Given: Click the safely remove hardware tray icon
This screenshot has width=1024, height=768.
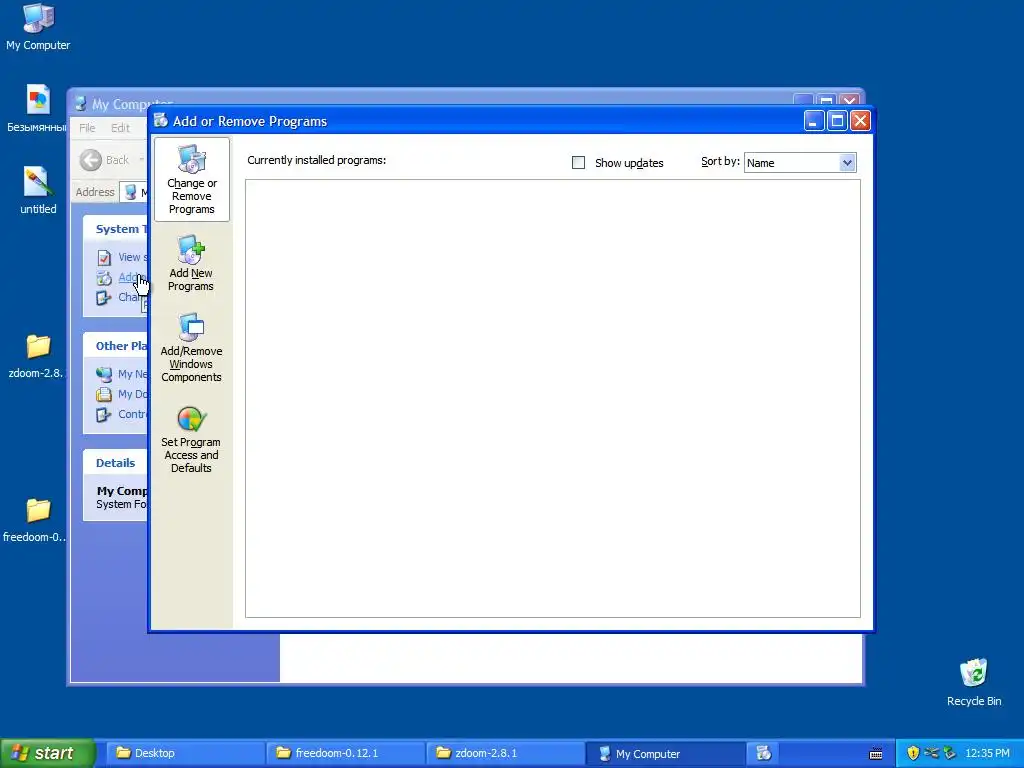Looking at the screenshot, I should pyautogui.click(x=950, y=753).
